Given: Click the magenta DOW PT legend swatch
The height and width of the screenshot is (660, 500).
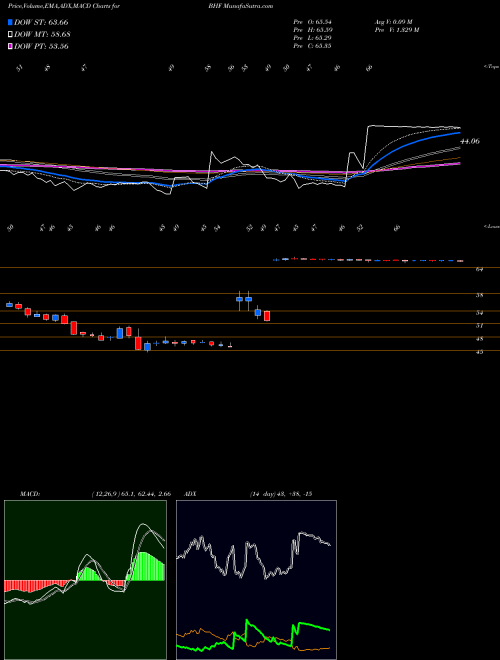Looking at the screenshot, I should [x=11, y=46].
